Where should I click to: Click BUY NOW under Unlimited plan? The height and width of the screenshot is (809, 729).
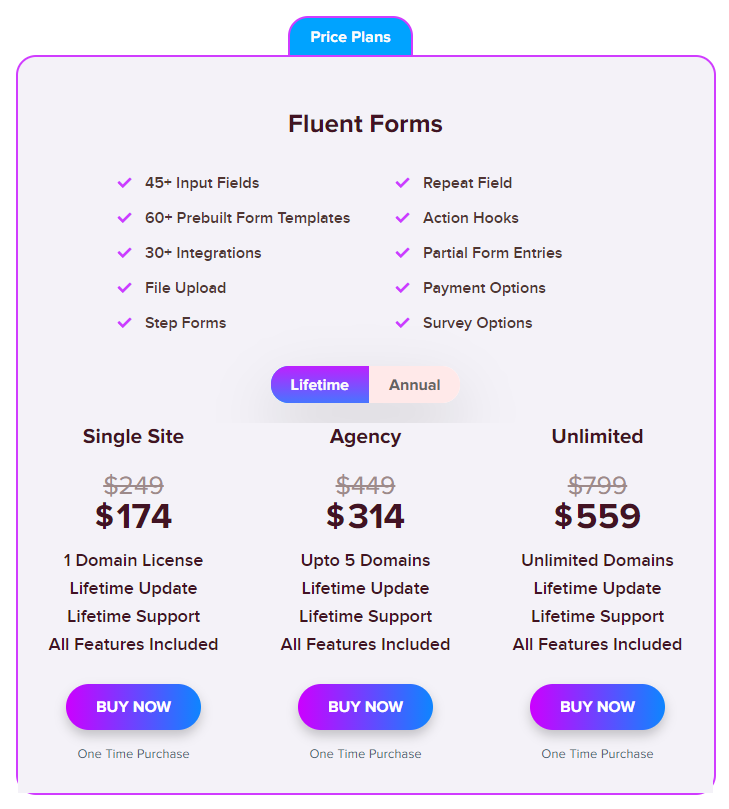[597, 707]
